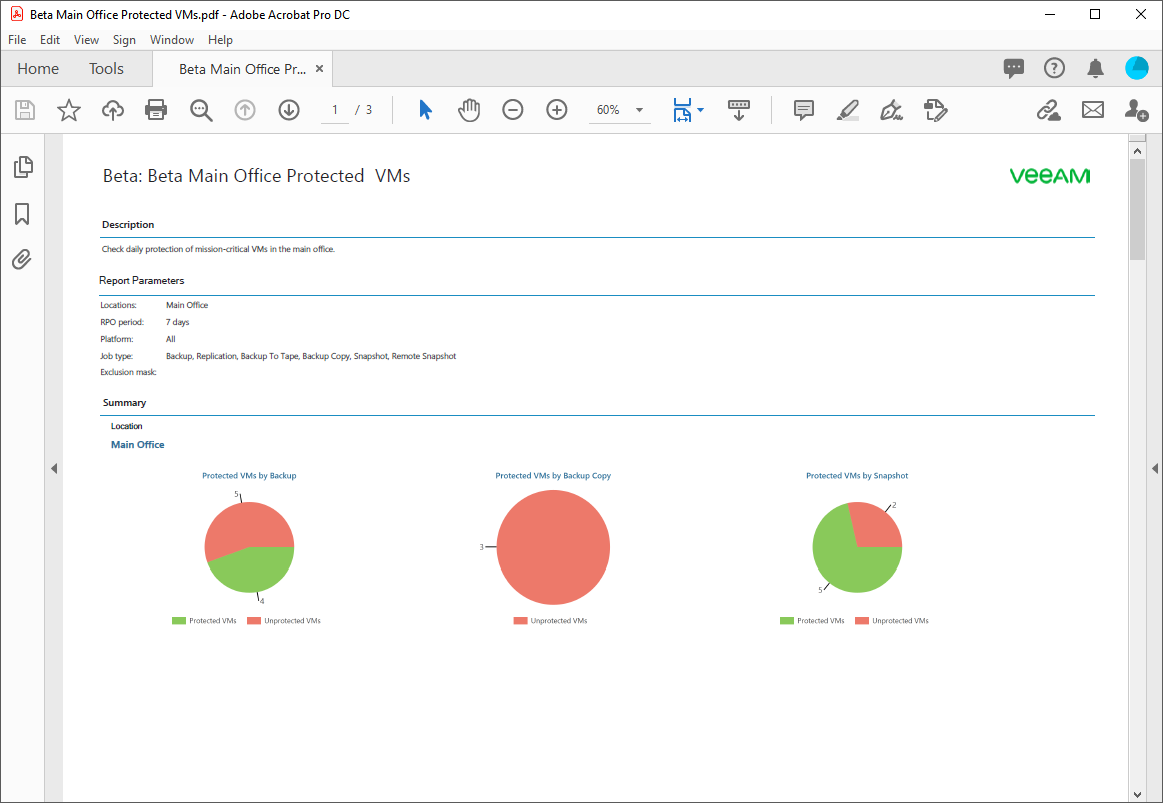The height and width of the screenshot is (803, 1163).
Task: Click the page number input field
Action: click(x=335, y=110)
